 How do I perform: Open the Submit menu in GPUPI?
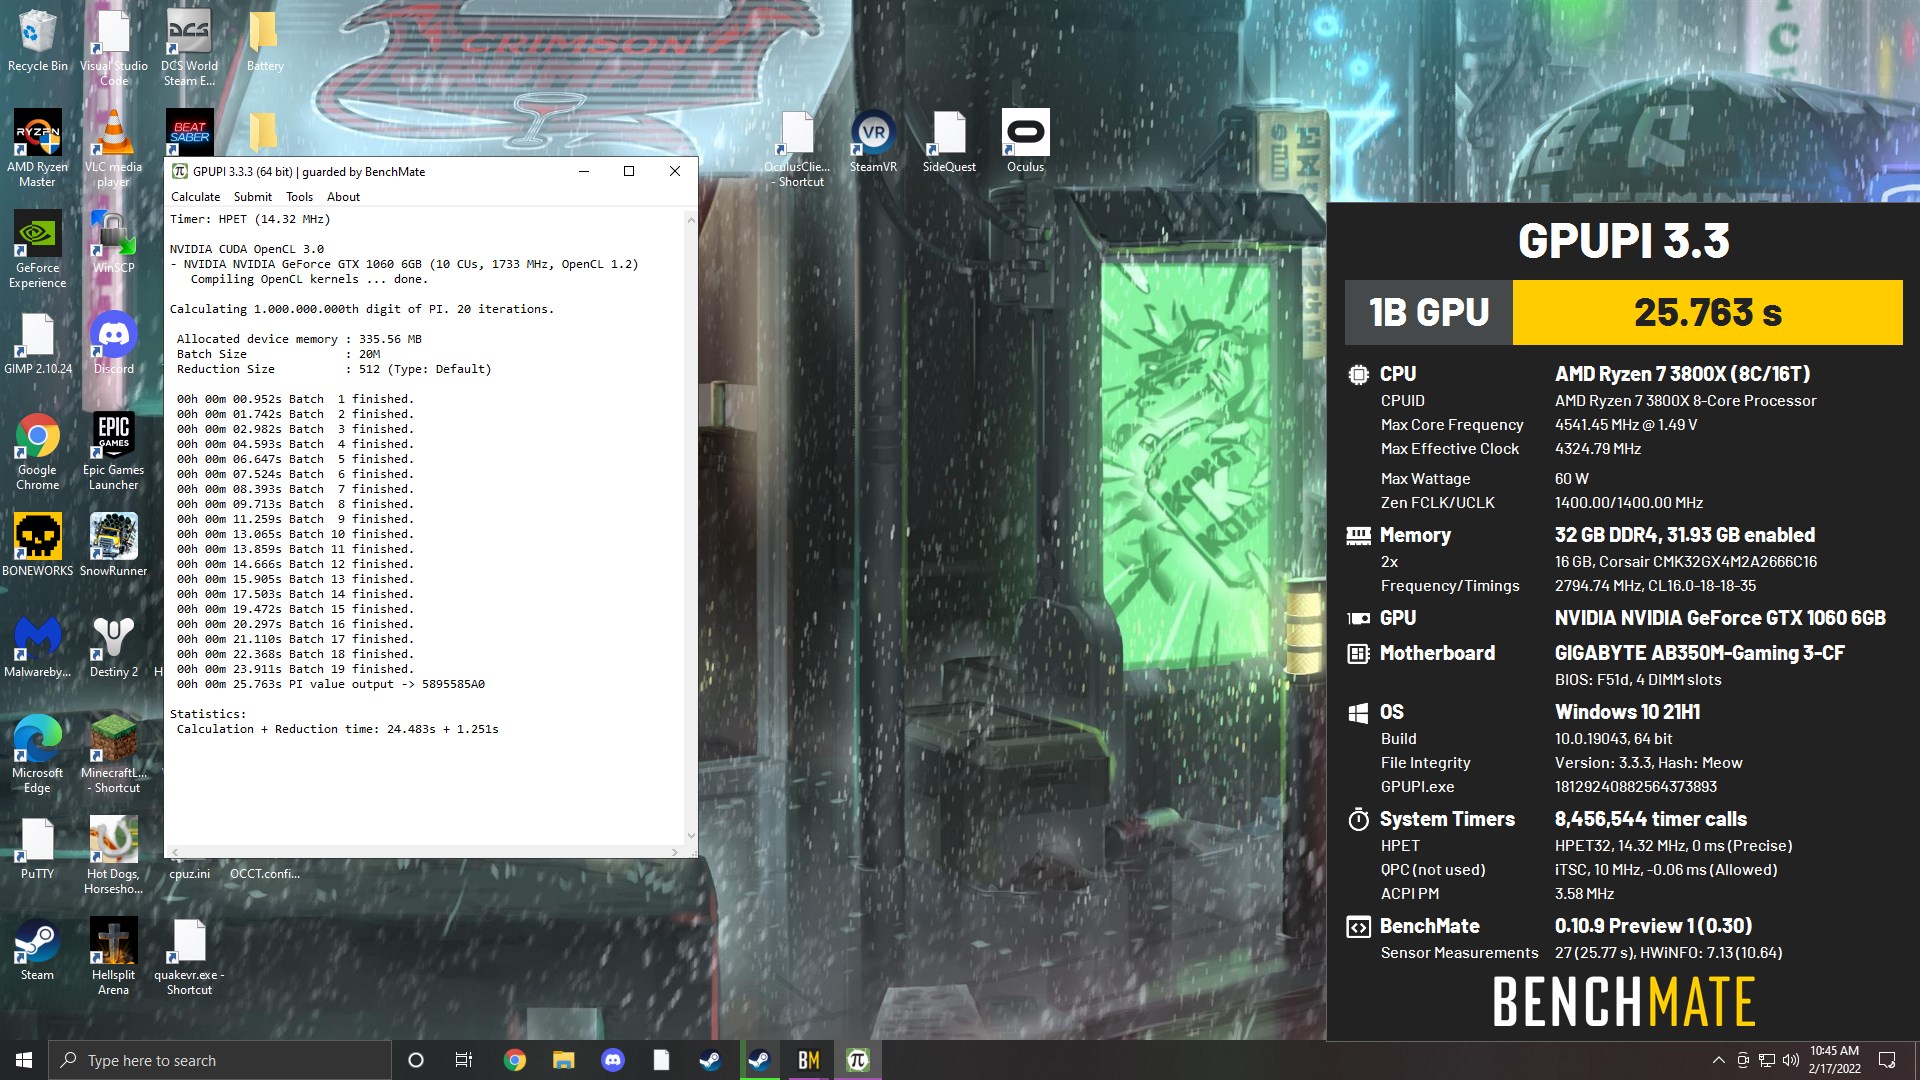[252, 197]
